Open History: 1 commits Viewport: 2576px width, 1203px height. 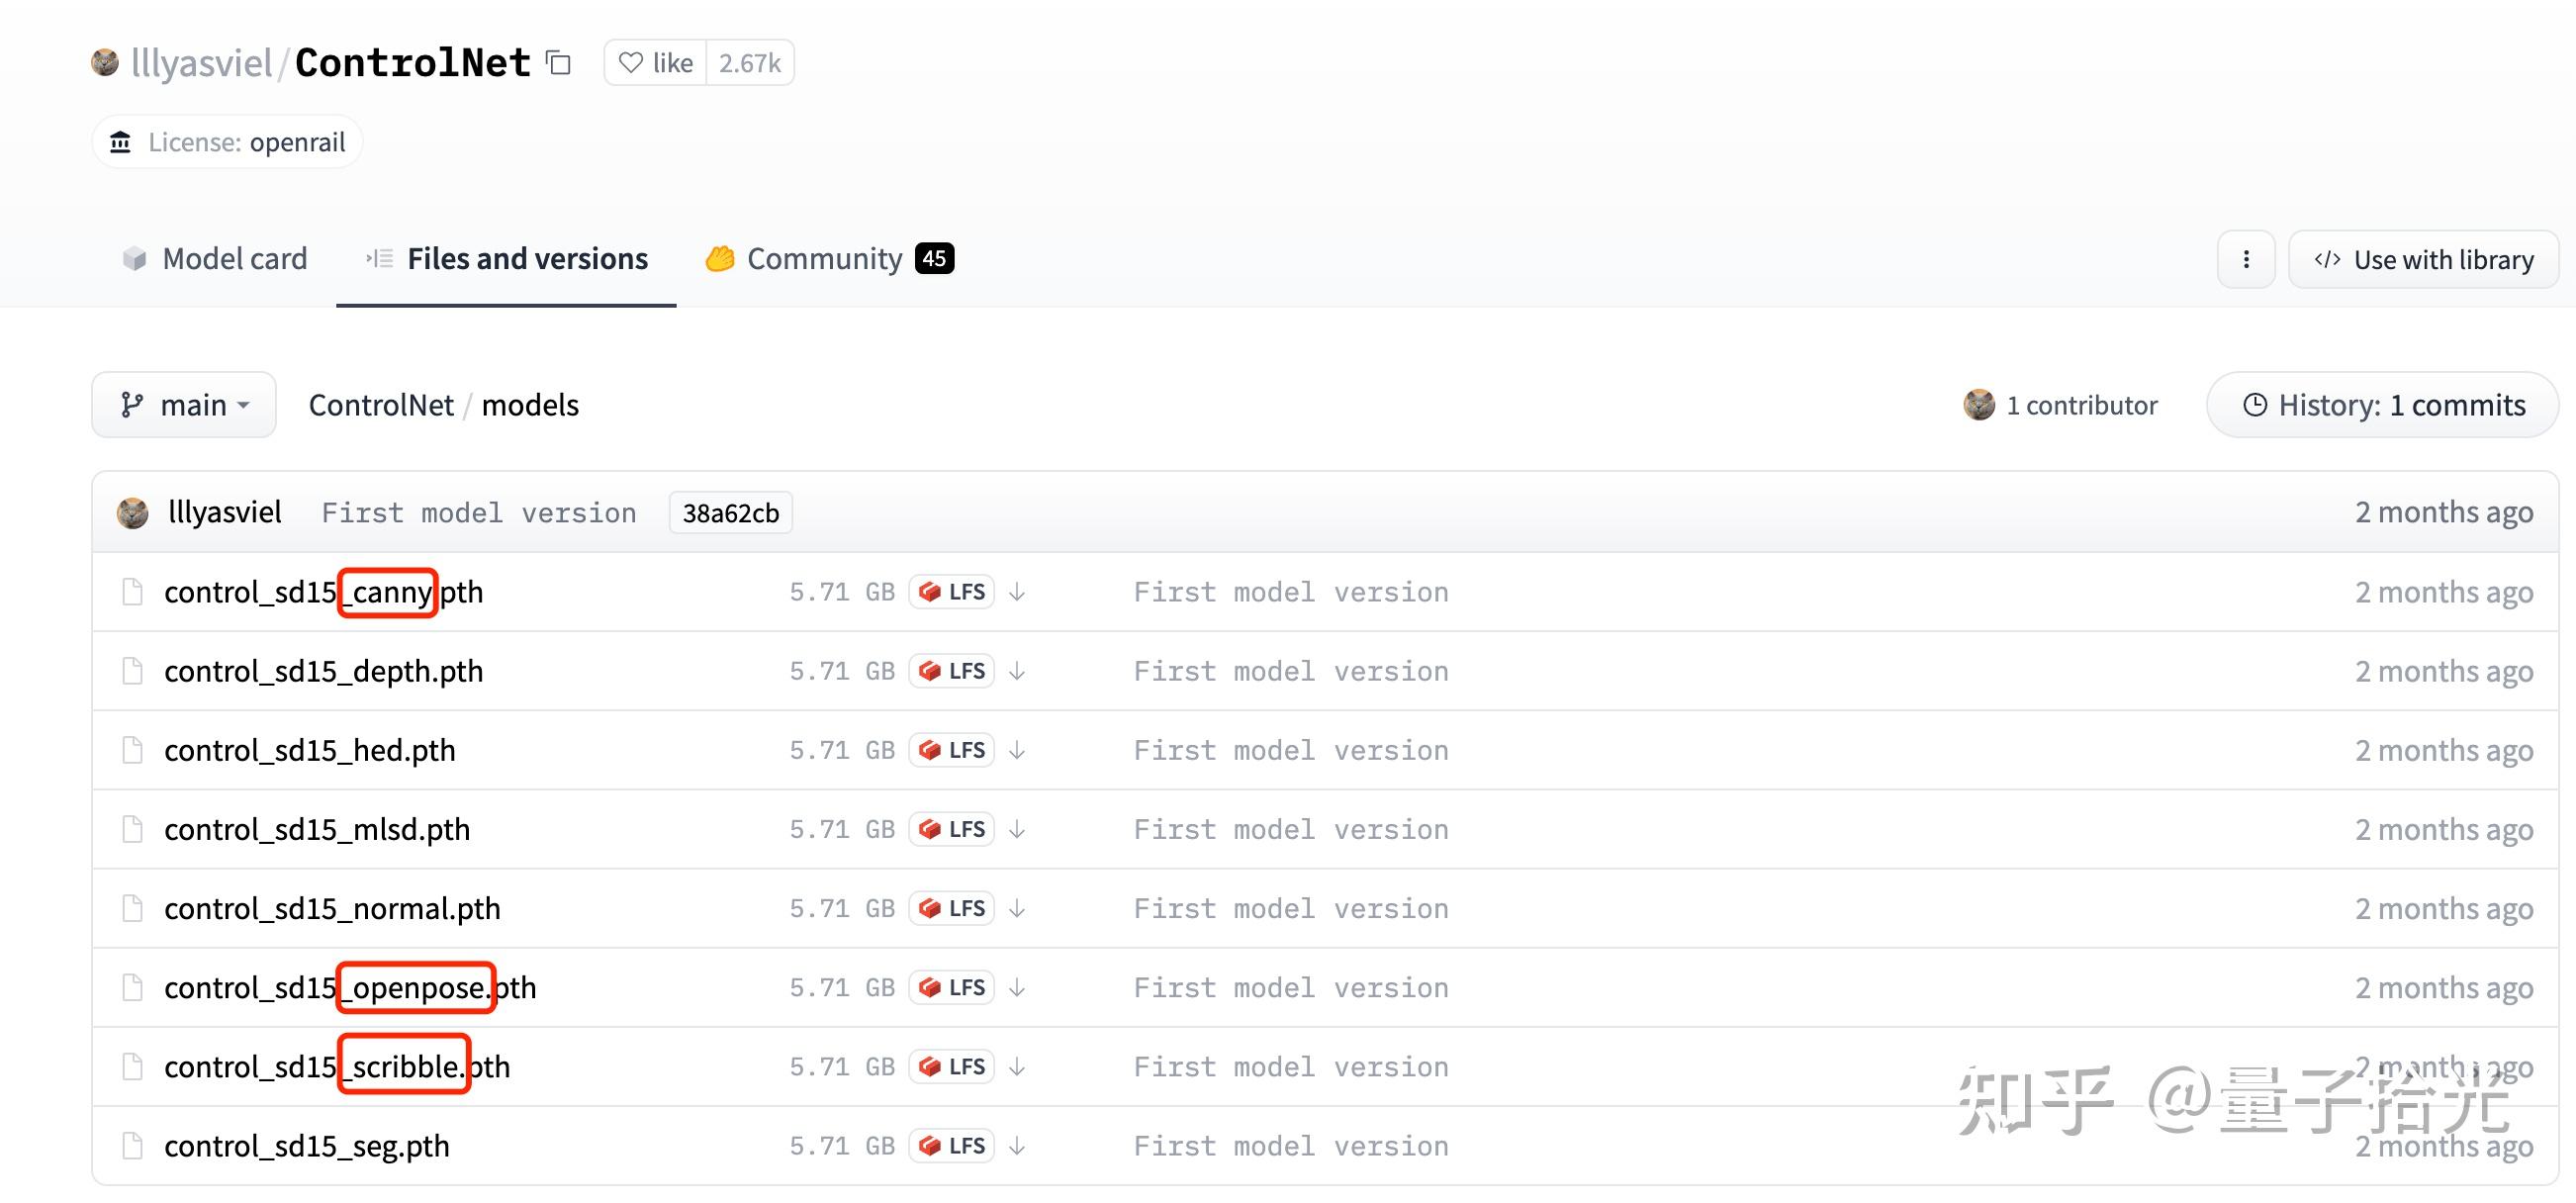click(2383, 405)
